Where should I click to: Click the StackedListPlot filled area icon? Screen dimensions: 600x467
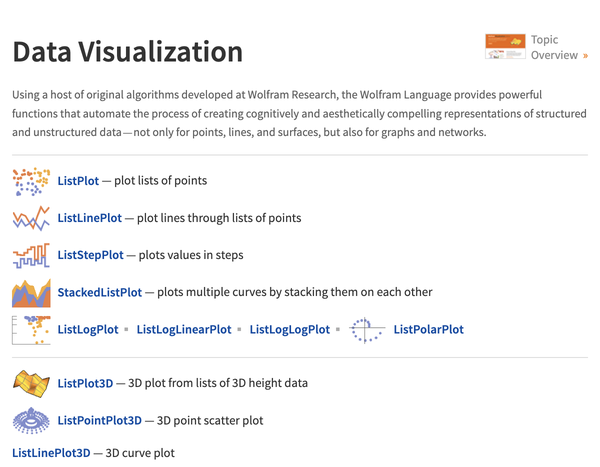tap(31, 293)
